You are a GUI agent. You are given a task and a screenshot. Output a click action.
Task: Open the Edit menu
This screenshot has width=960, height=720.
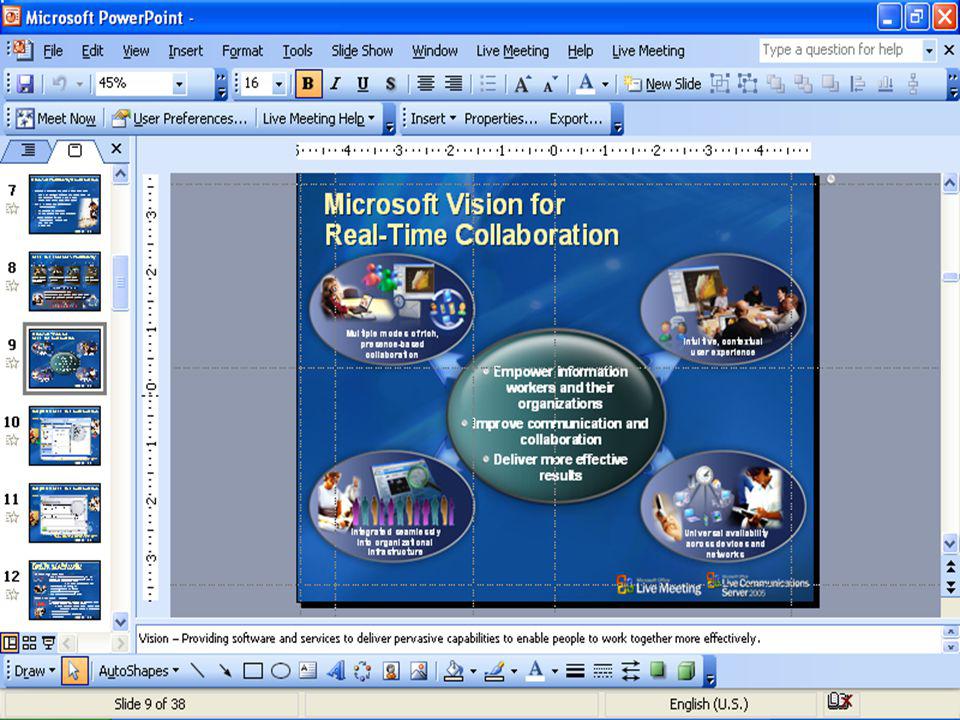[x=92, y=51]
